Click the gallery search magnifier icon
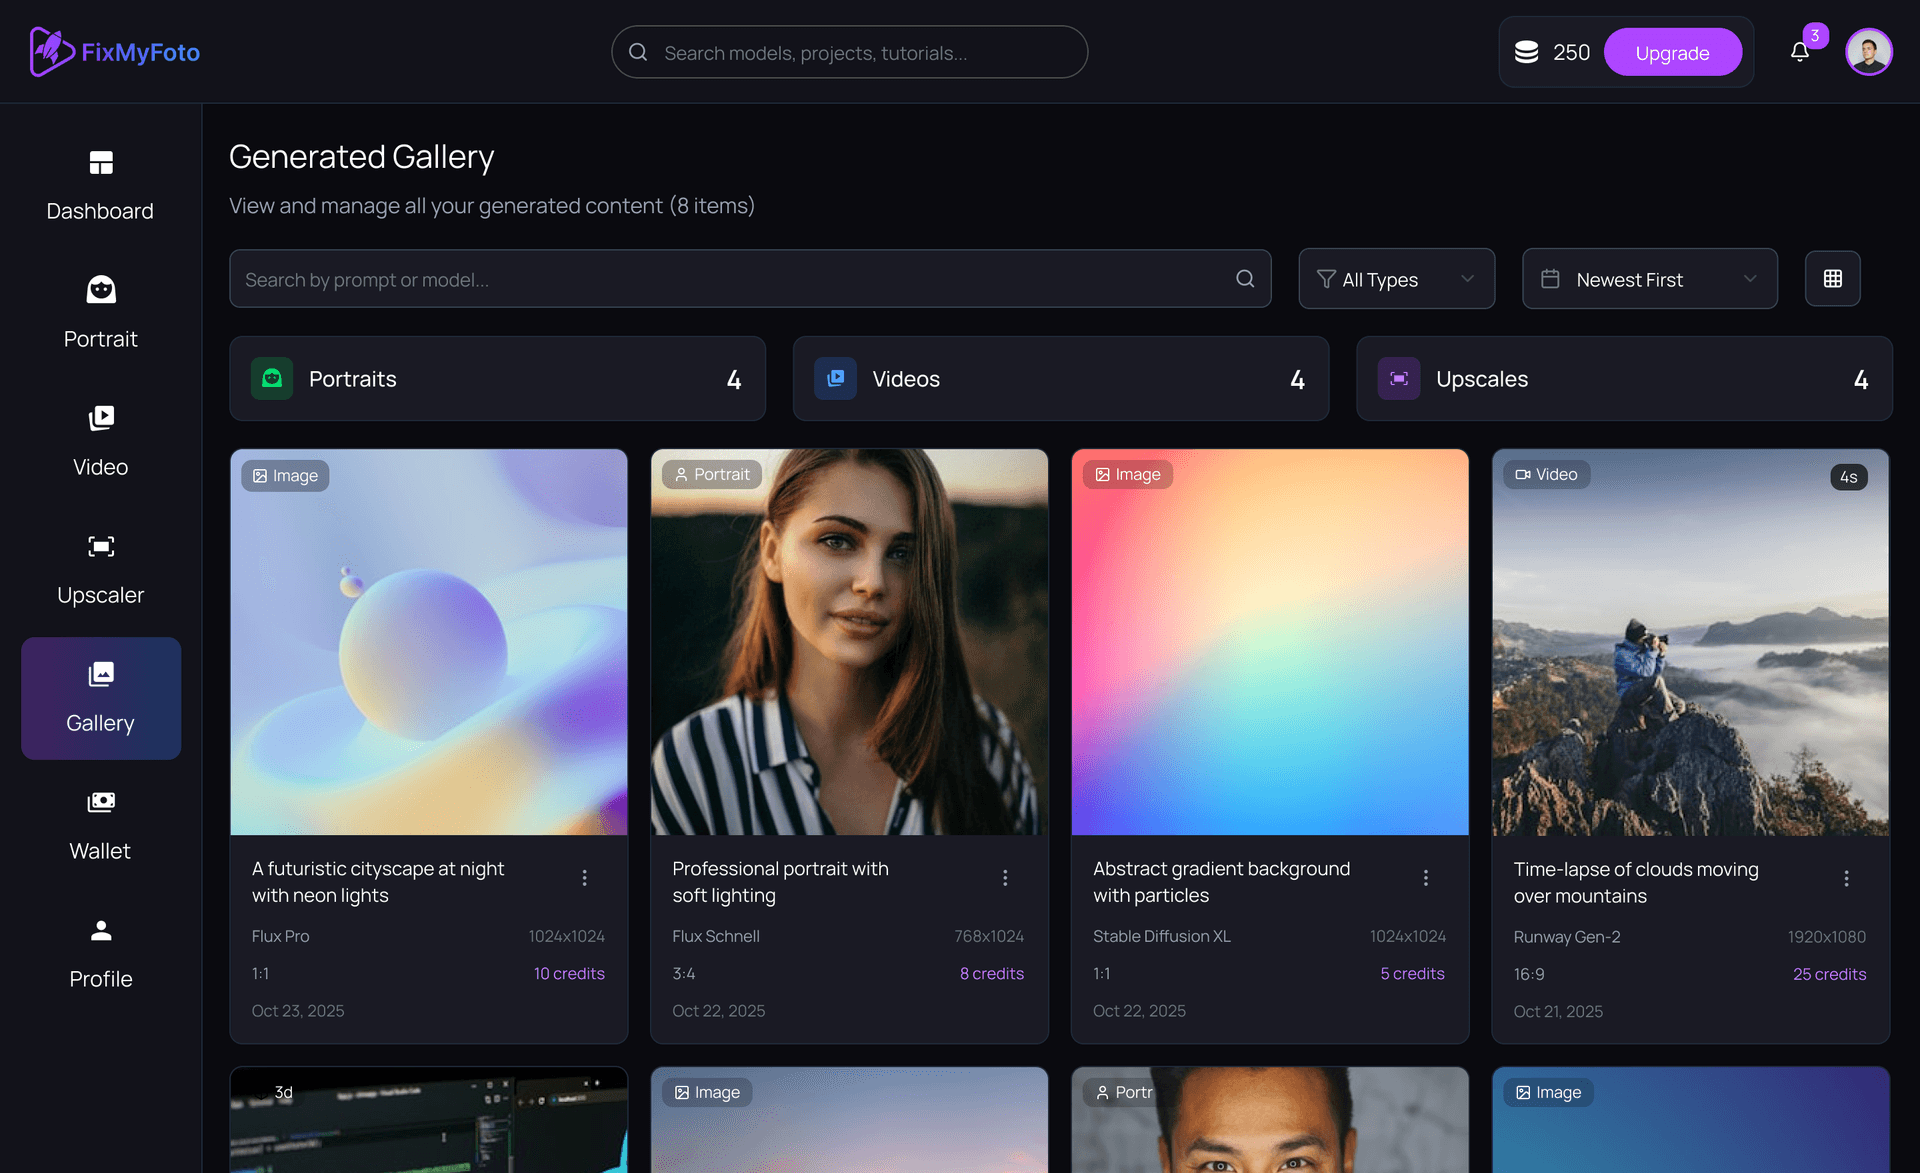1920x1173 pixels. point(1244,279)
